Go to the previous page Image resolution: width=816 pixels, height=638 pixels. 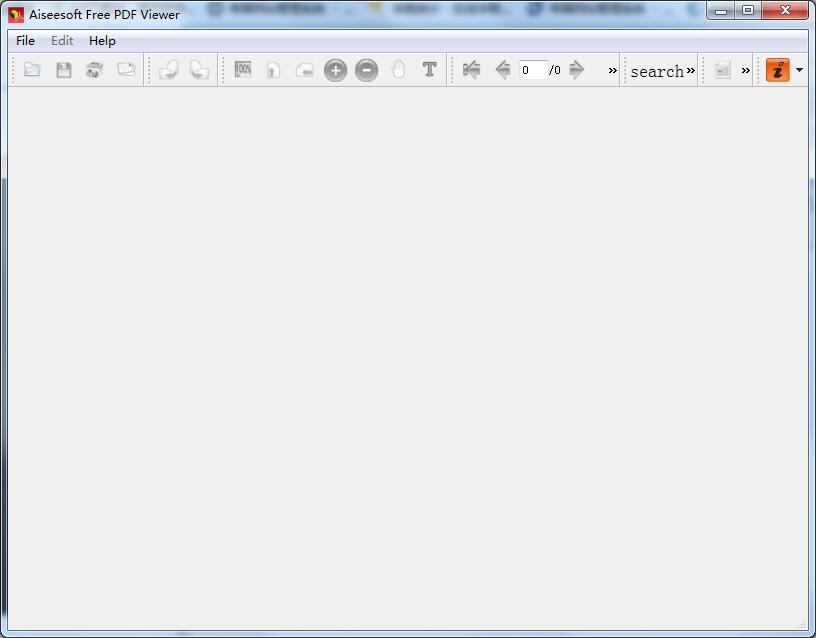[503, 70]
